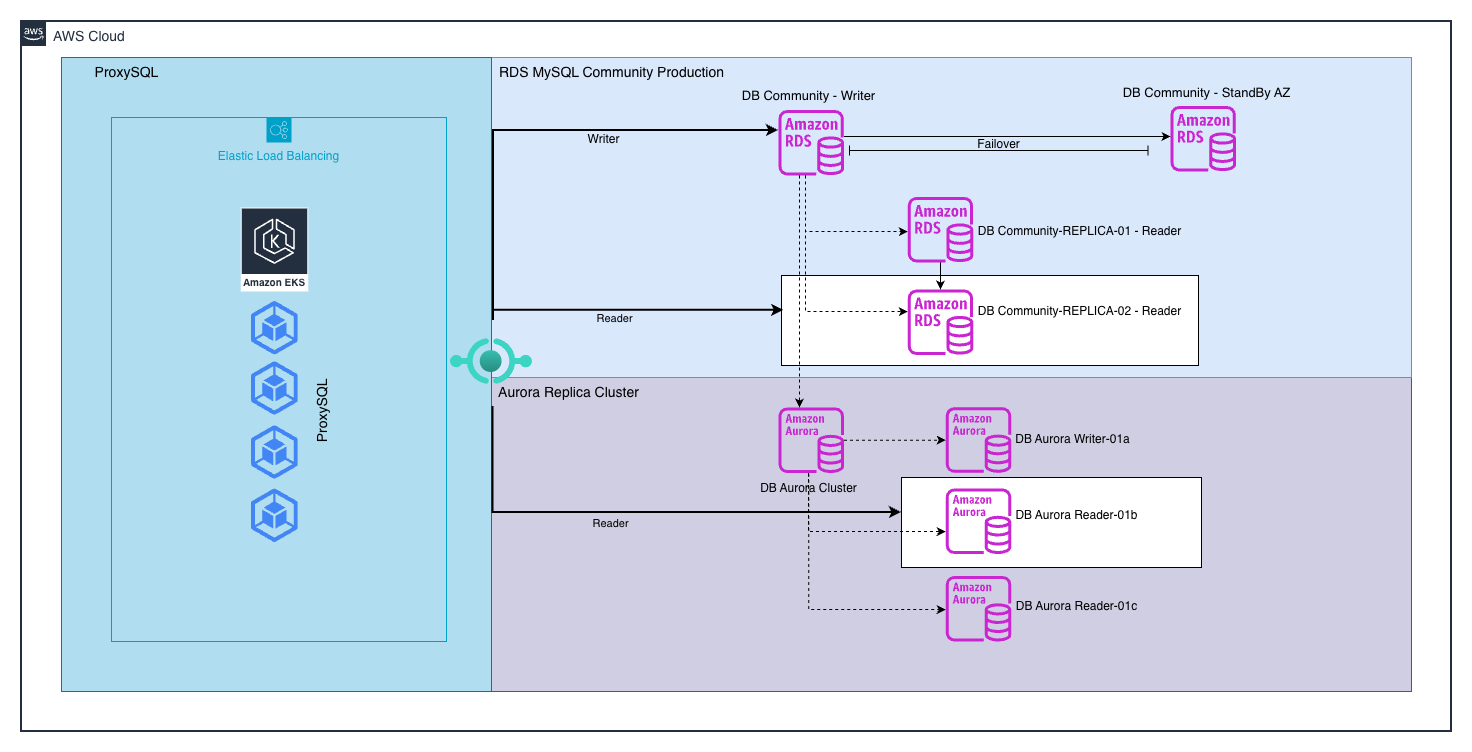The width and height of the screenshot is (1472, 752).
Task: Click the "DB Aurora Reader-01b" label
Action: (1076, 515)
